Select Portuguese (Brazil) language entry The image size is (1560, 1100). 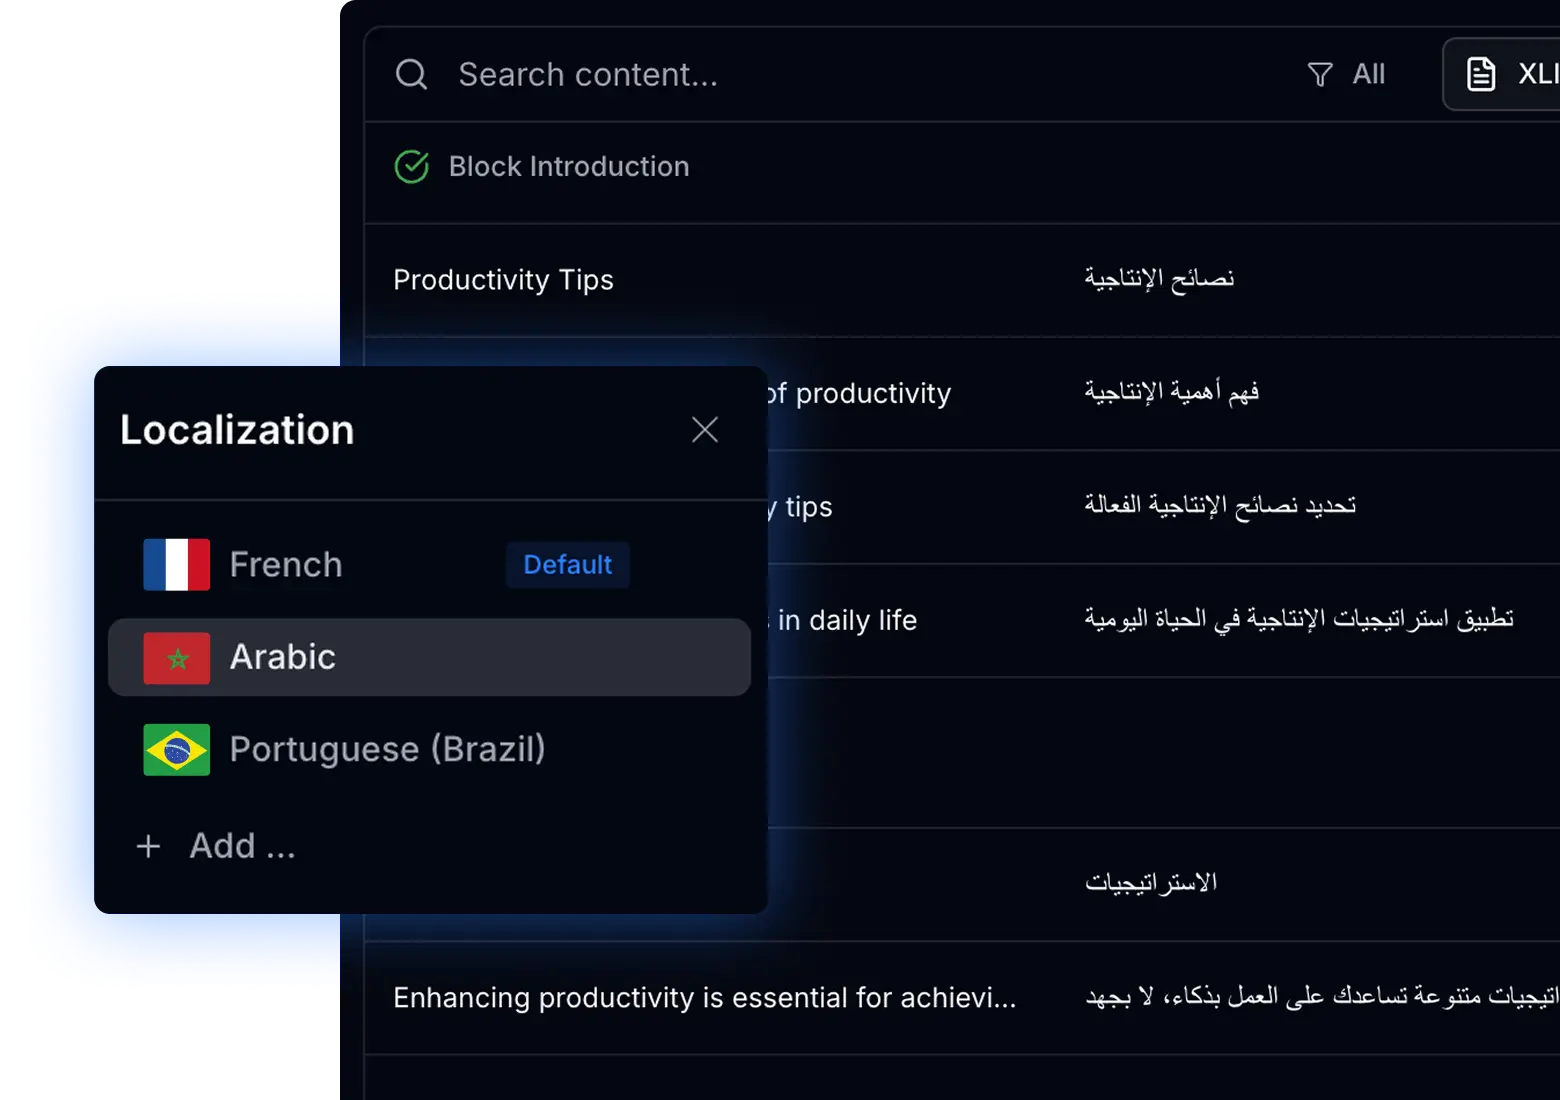(x=388, y=749)
